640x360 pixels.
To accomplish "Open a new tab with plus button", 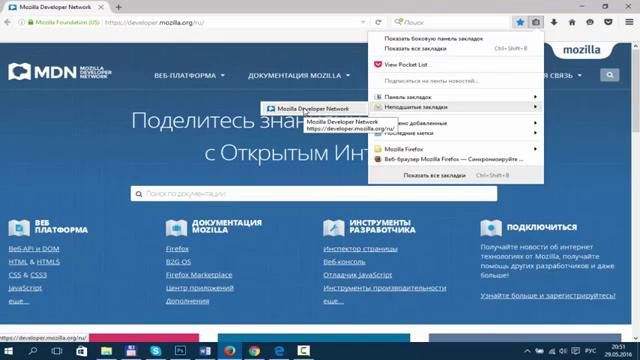I will (119, 7).
